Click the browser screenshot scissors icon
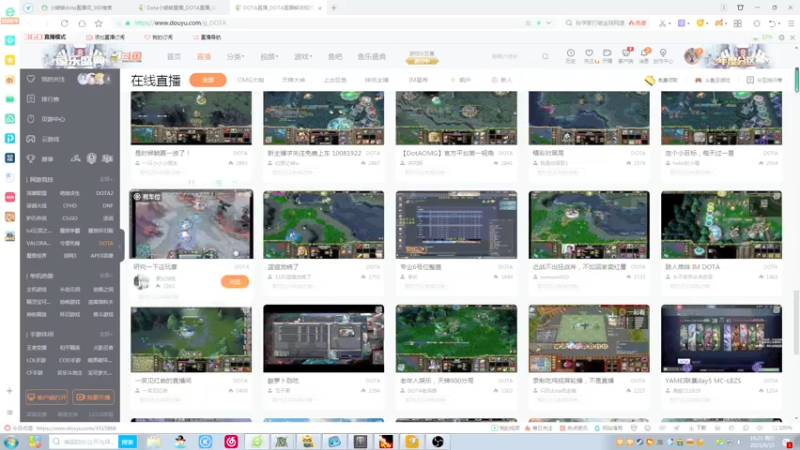Screen dimensions: 800x450 click(662, 23)
